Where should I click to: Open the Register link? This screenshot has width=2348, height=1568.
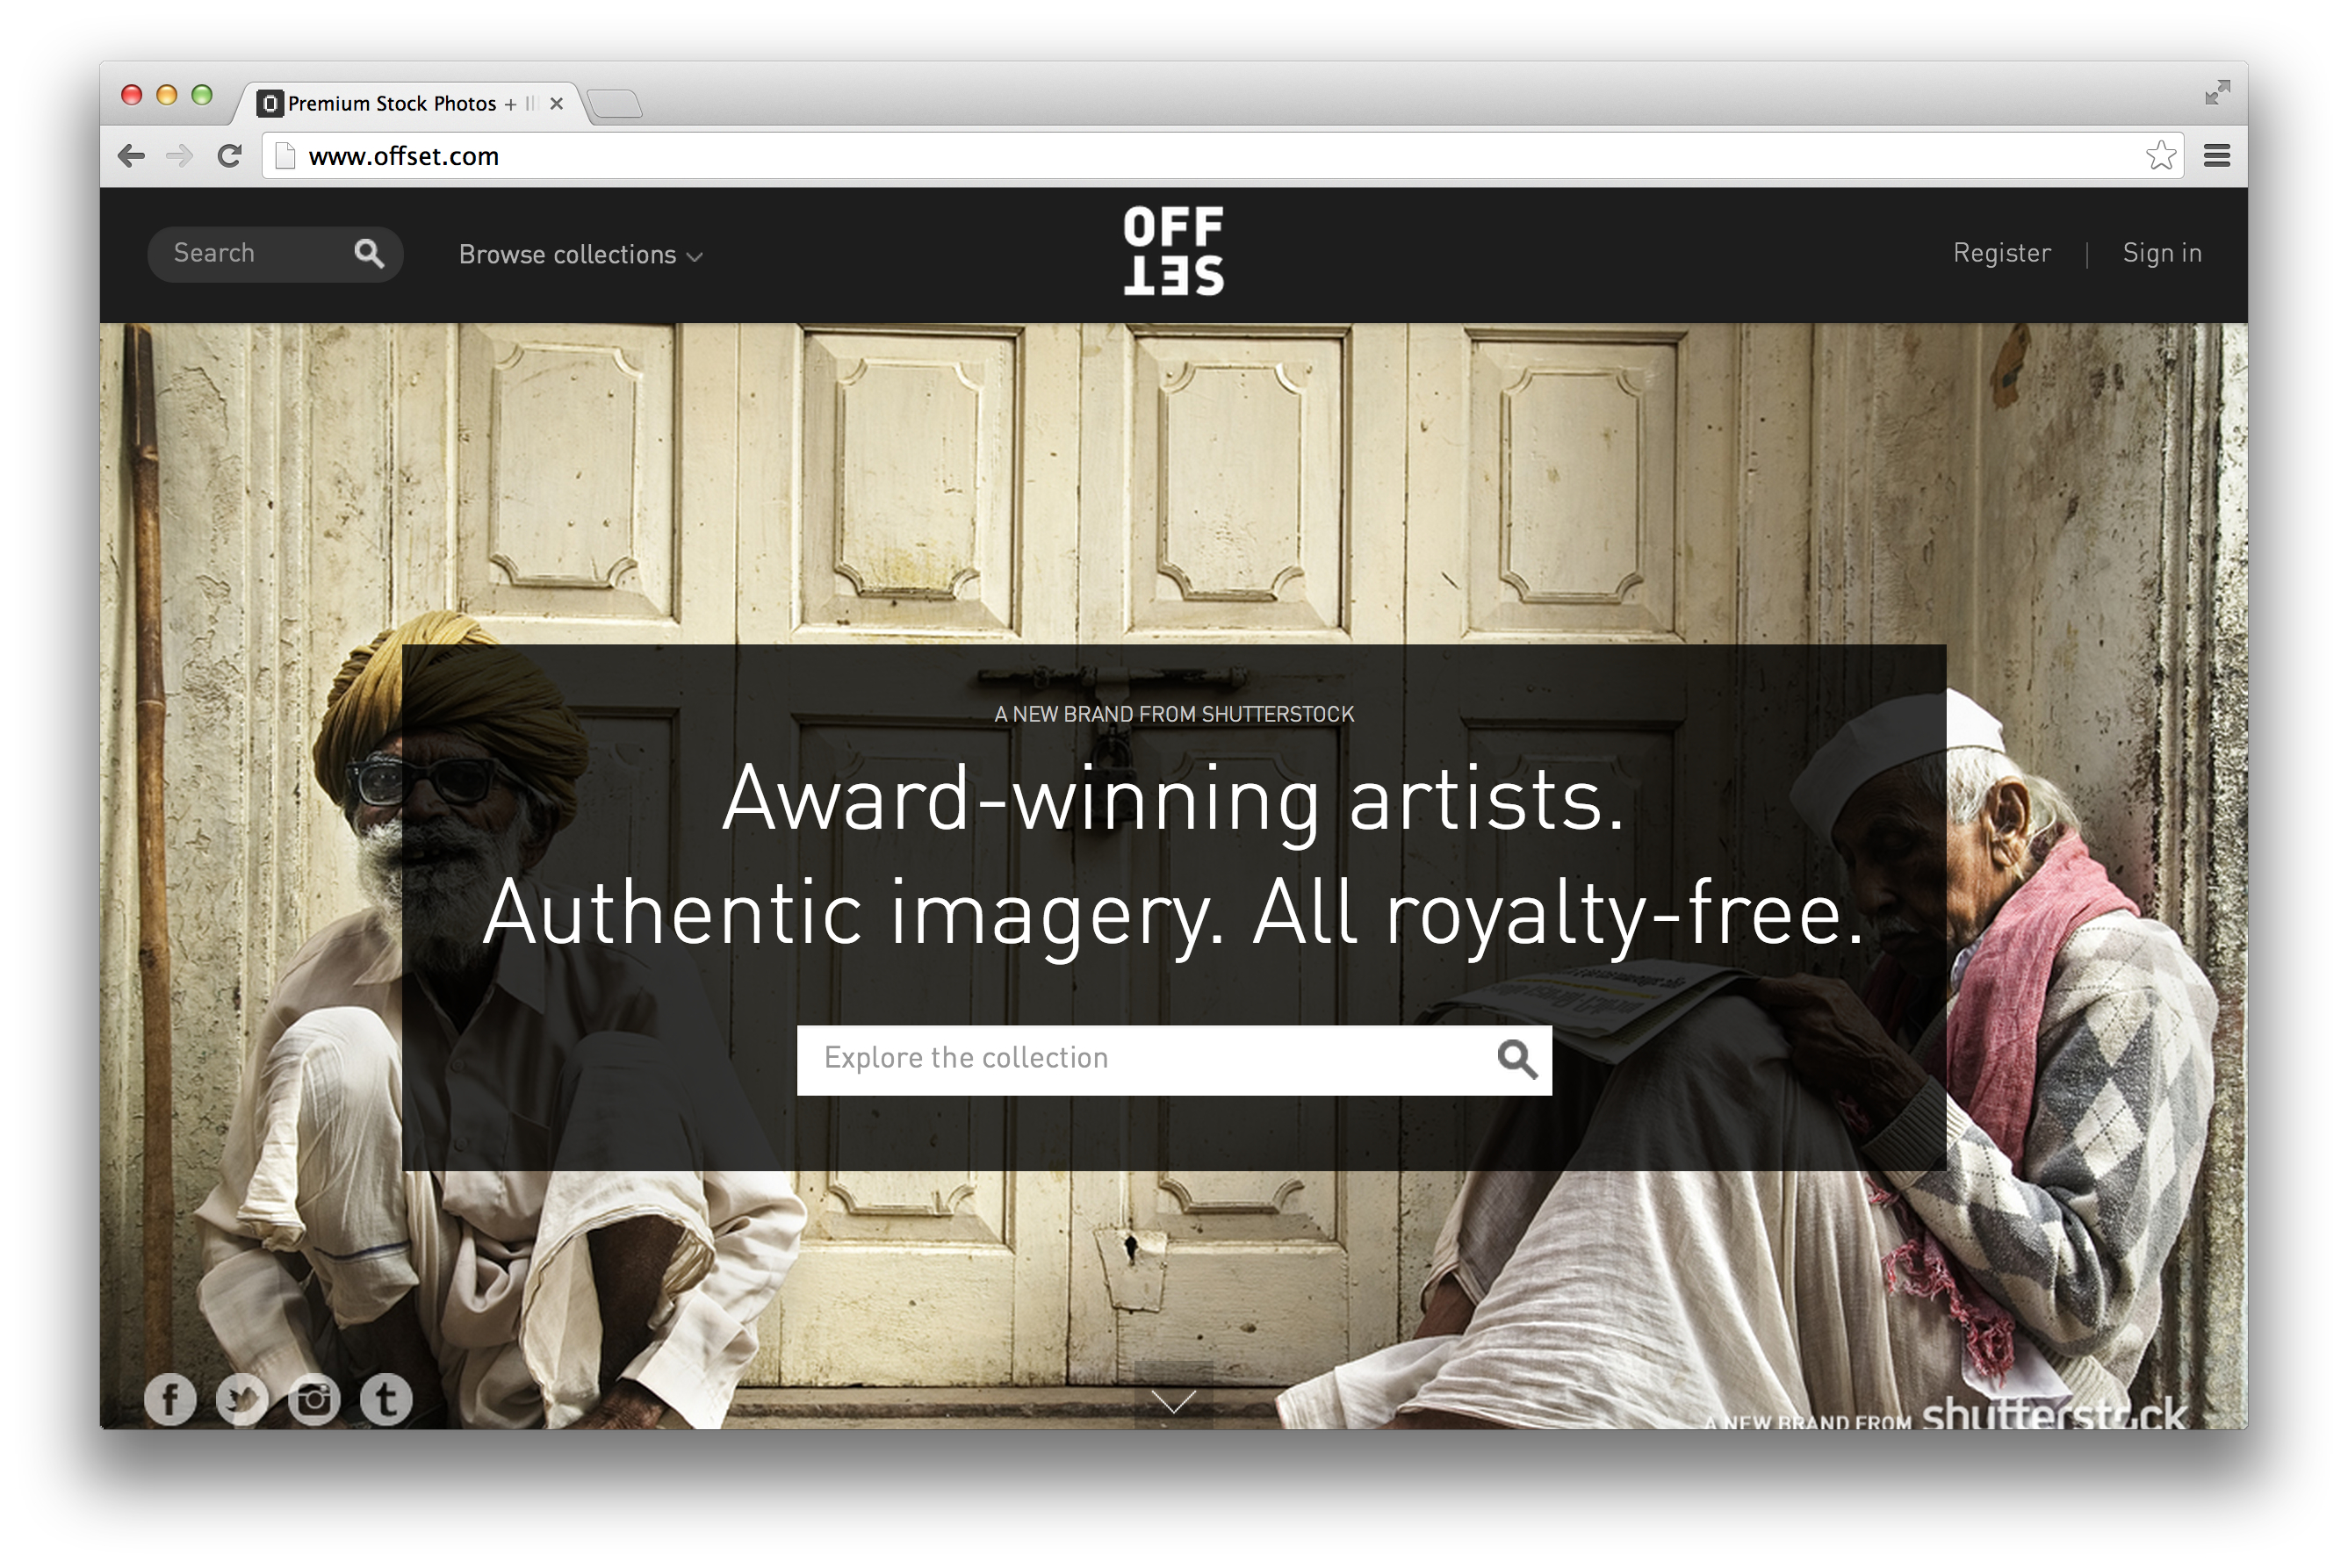(x=2001, y=253)
